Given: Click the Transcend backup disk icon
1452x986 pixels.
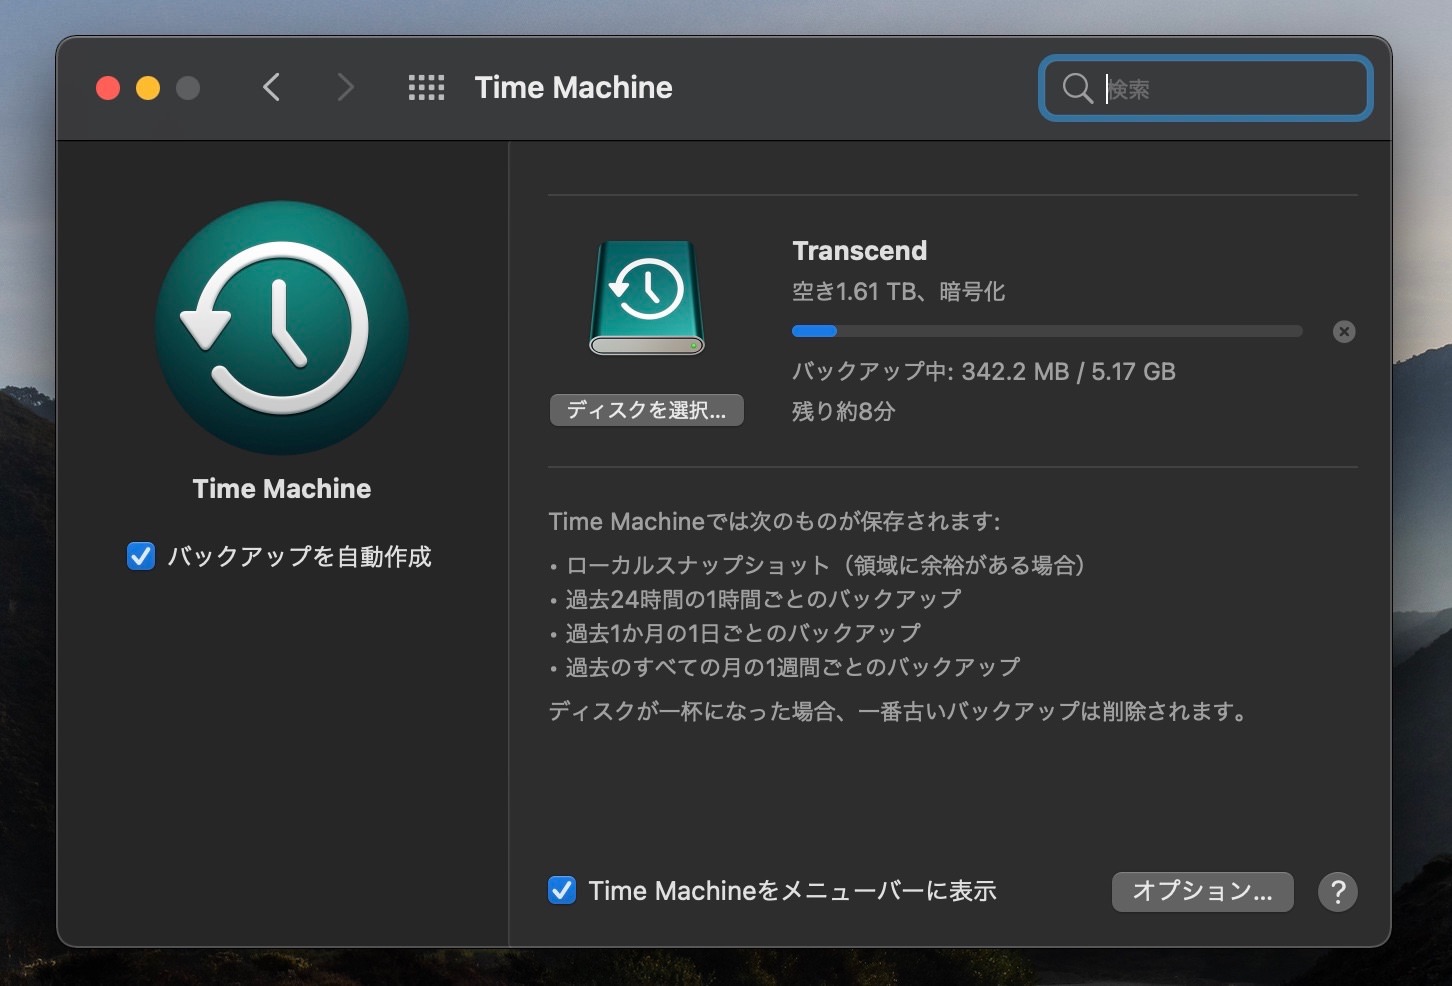Looking at the screenshot, I should point(647,298).
